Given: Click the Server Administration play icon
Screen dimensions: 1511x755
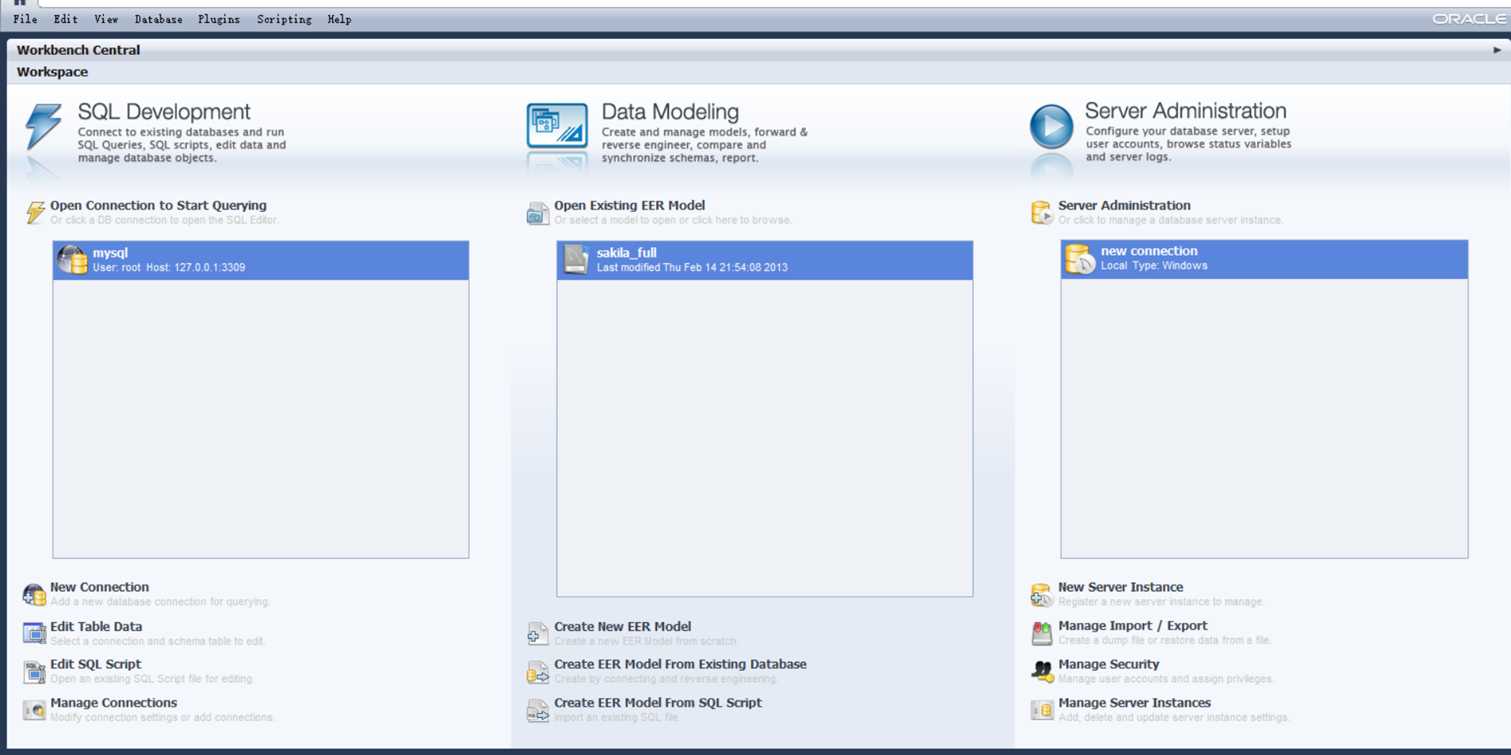Looking at the screenshot, I should pyautogui.click(x=1051, y=127).
